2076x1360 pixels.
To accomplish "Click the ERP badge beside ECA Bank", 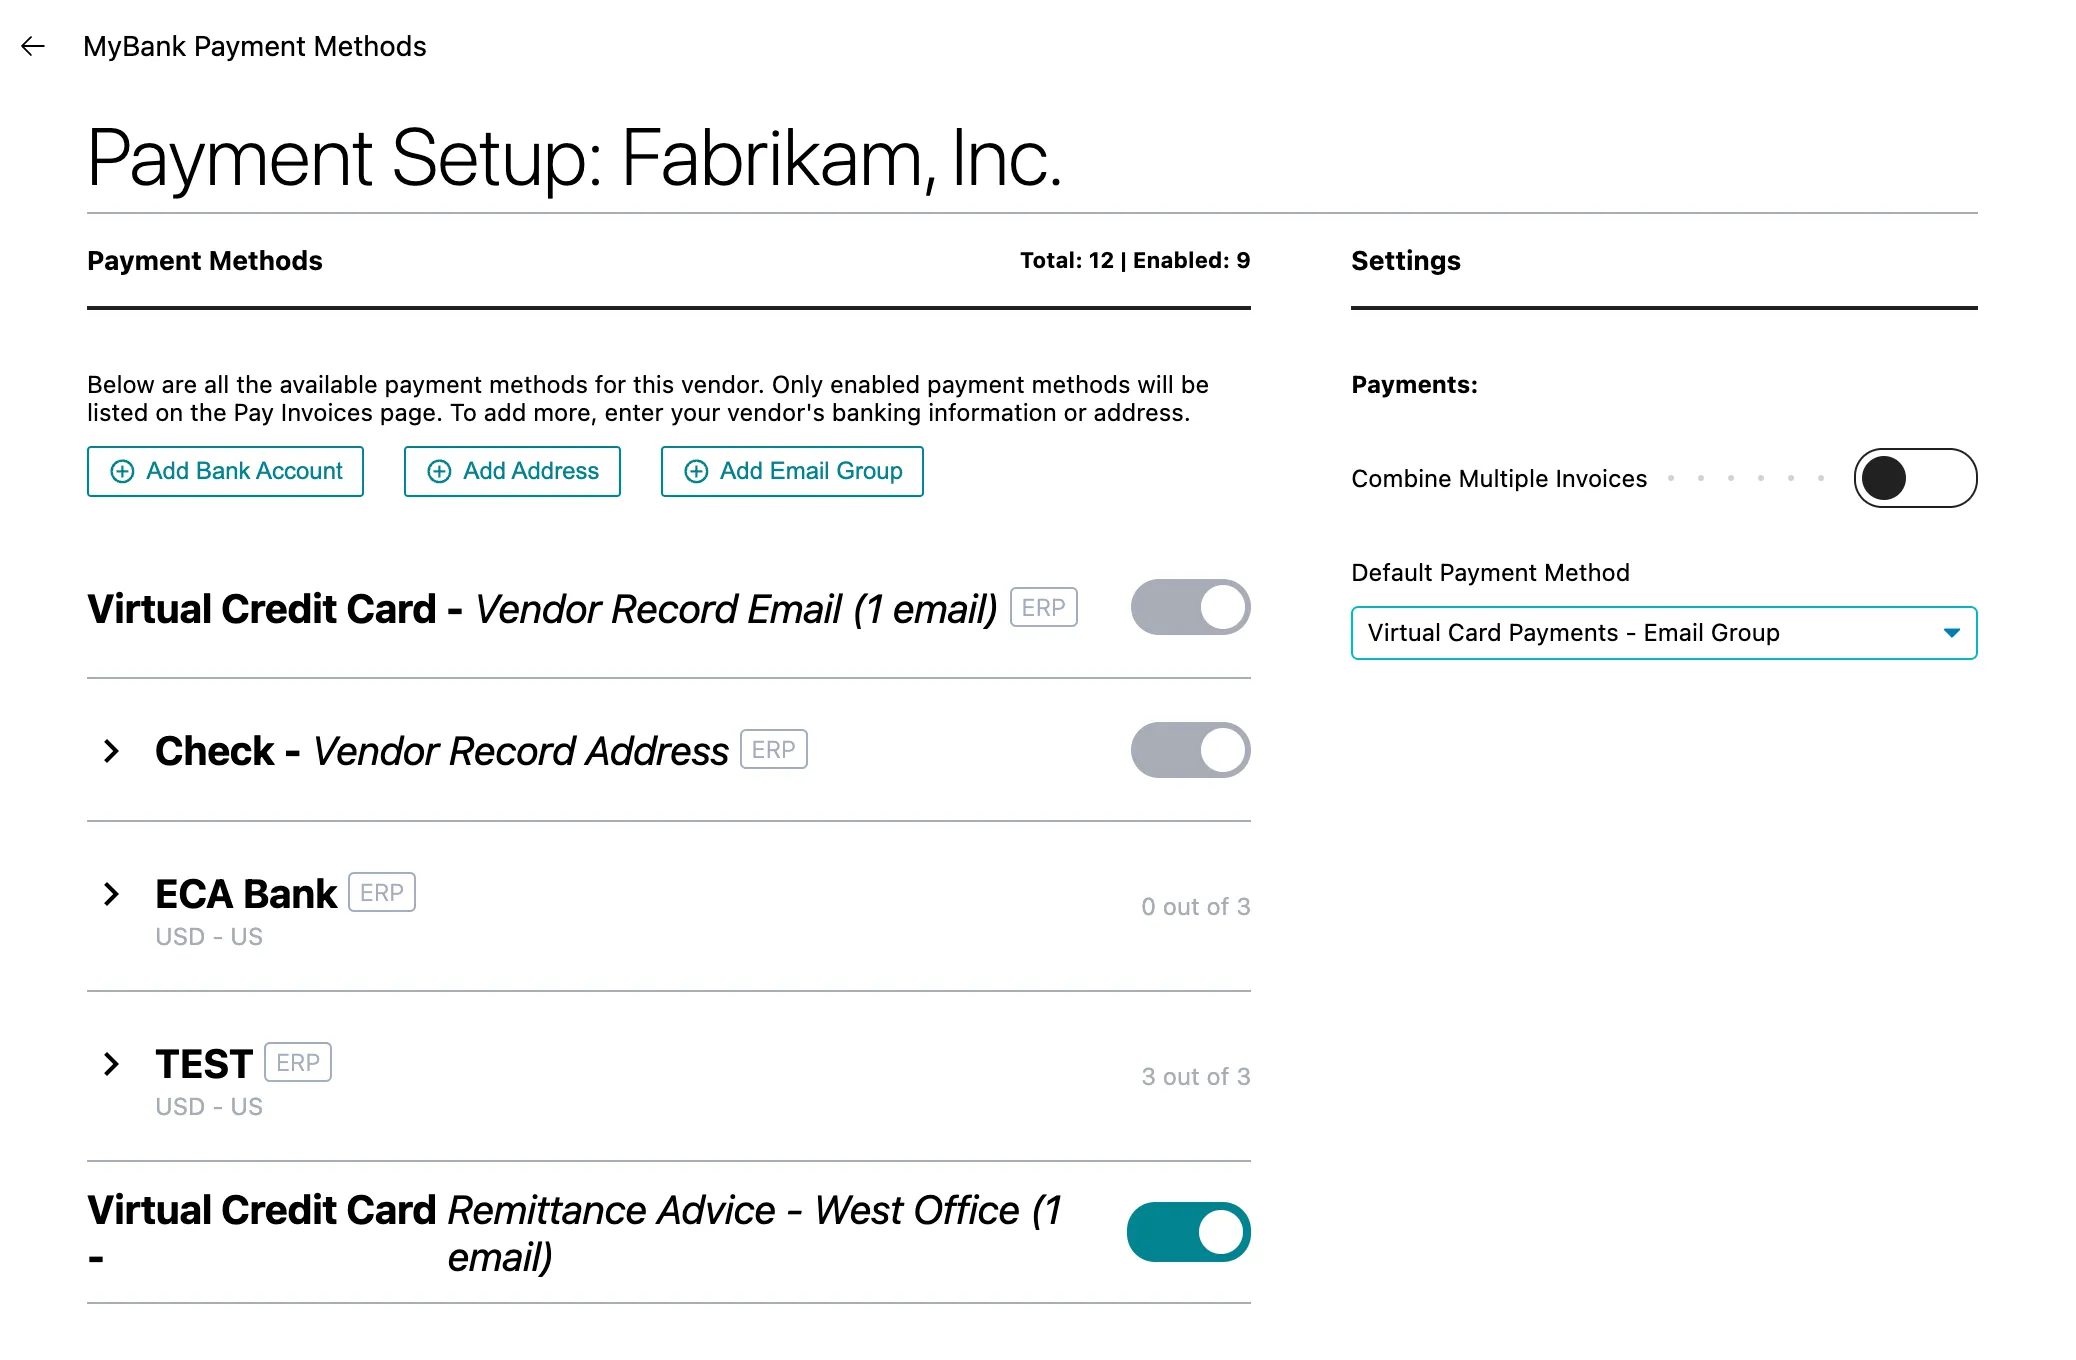I will point(382,892).
